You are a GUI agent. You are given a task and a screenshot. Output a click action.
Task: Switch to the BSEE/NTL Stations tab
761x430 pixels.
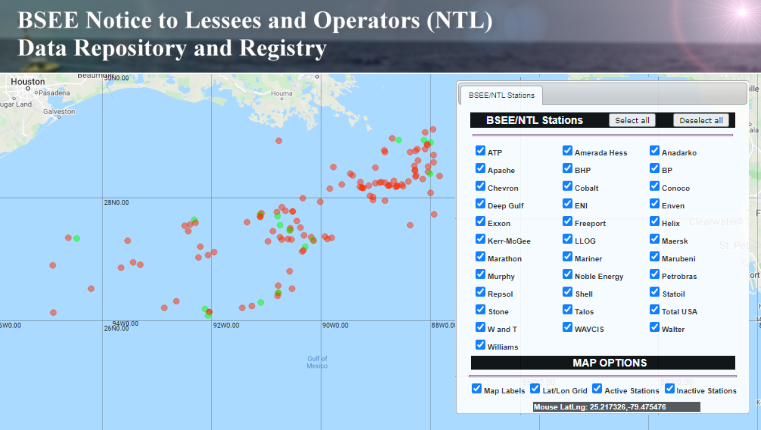(500, 96)
